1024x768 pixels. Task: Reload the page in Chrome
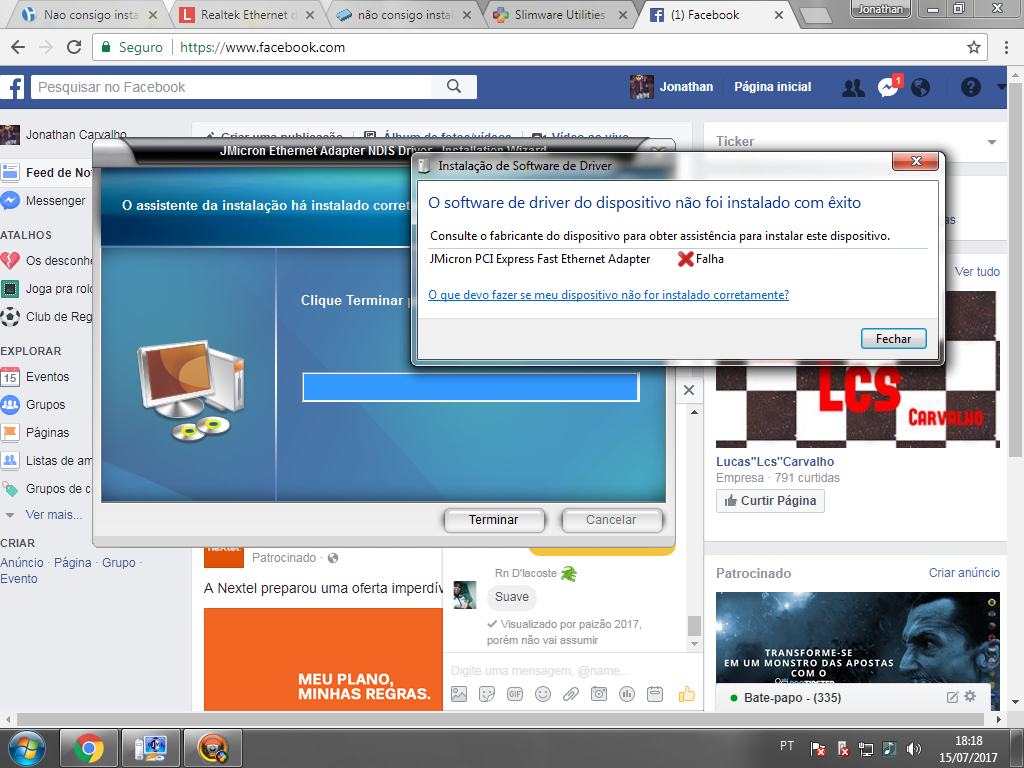[74, 47]
